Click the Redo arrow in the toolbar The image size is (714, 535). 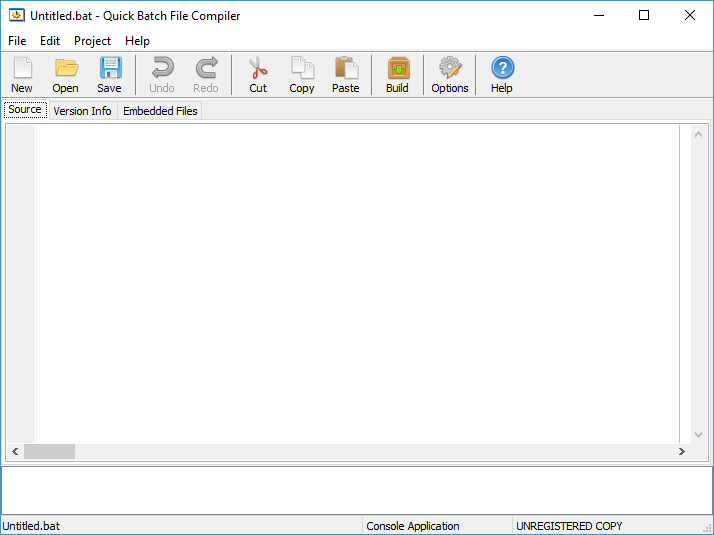(x=206, y=75)
